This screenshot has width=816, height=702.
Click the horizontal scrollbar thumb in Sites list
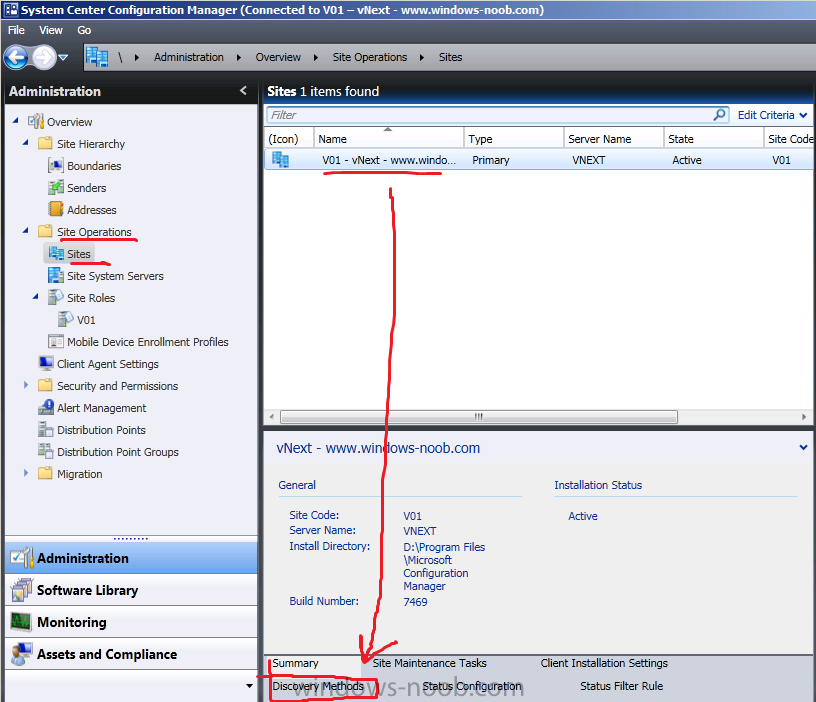click(x=479, y=417)
